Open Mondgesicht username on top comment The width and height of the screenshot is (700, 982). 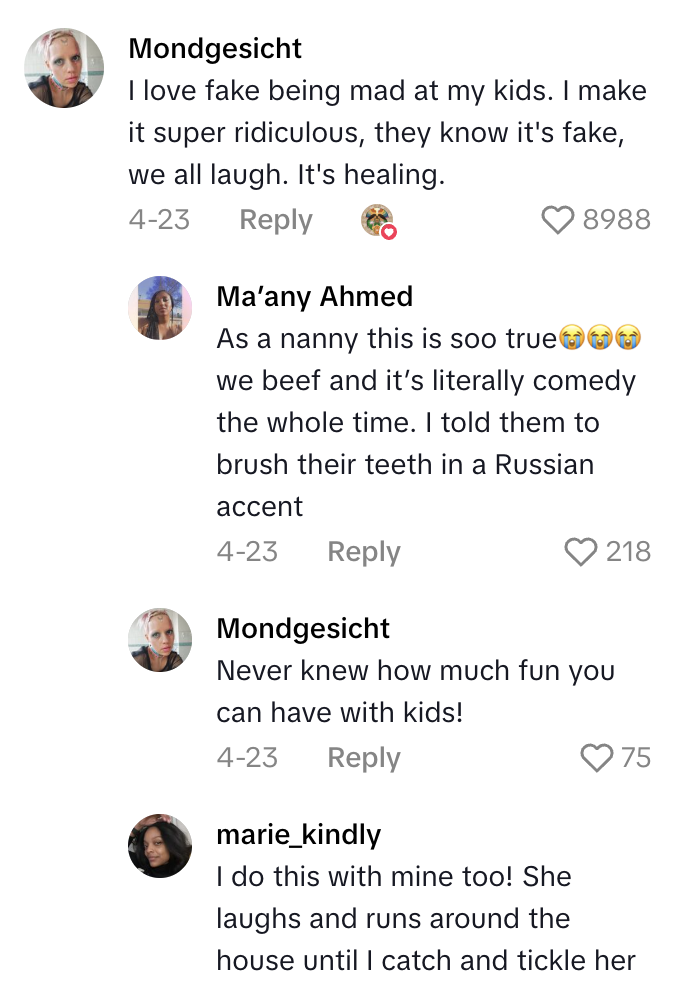click(215, 48)
